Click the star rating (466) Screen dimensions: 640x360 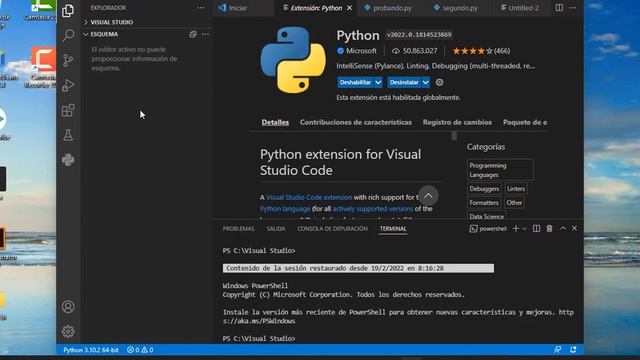(481, 51)
